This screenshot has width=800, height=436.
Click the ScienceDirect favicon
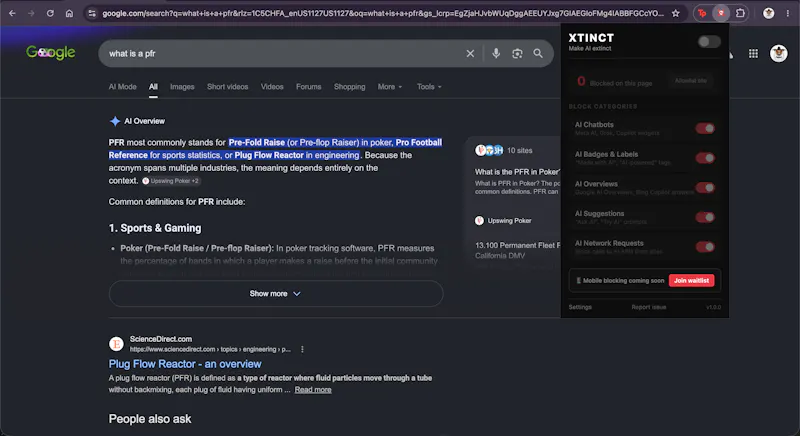116,344
